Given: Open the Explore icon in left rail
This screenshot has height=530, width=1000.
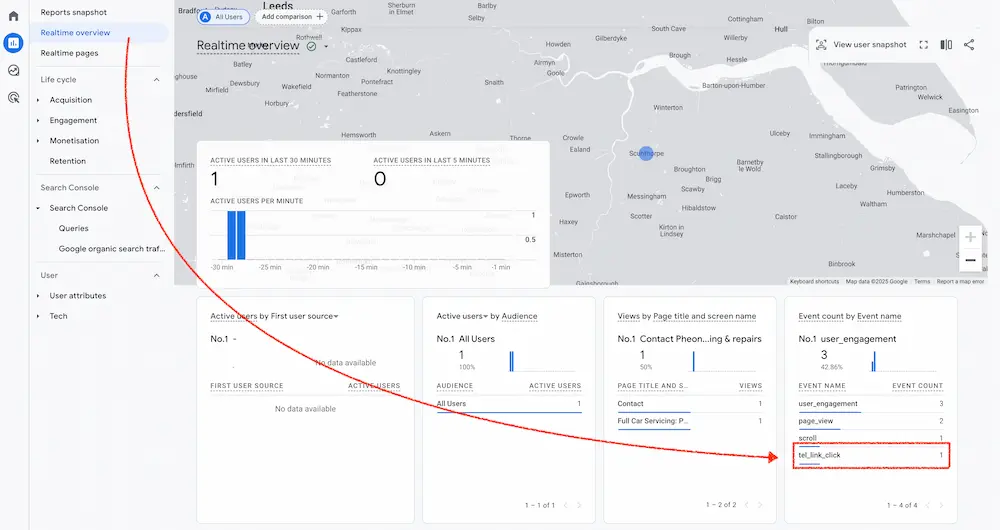Looking at the screenshot, I should 13,70.
